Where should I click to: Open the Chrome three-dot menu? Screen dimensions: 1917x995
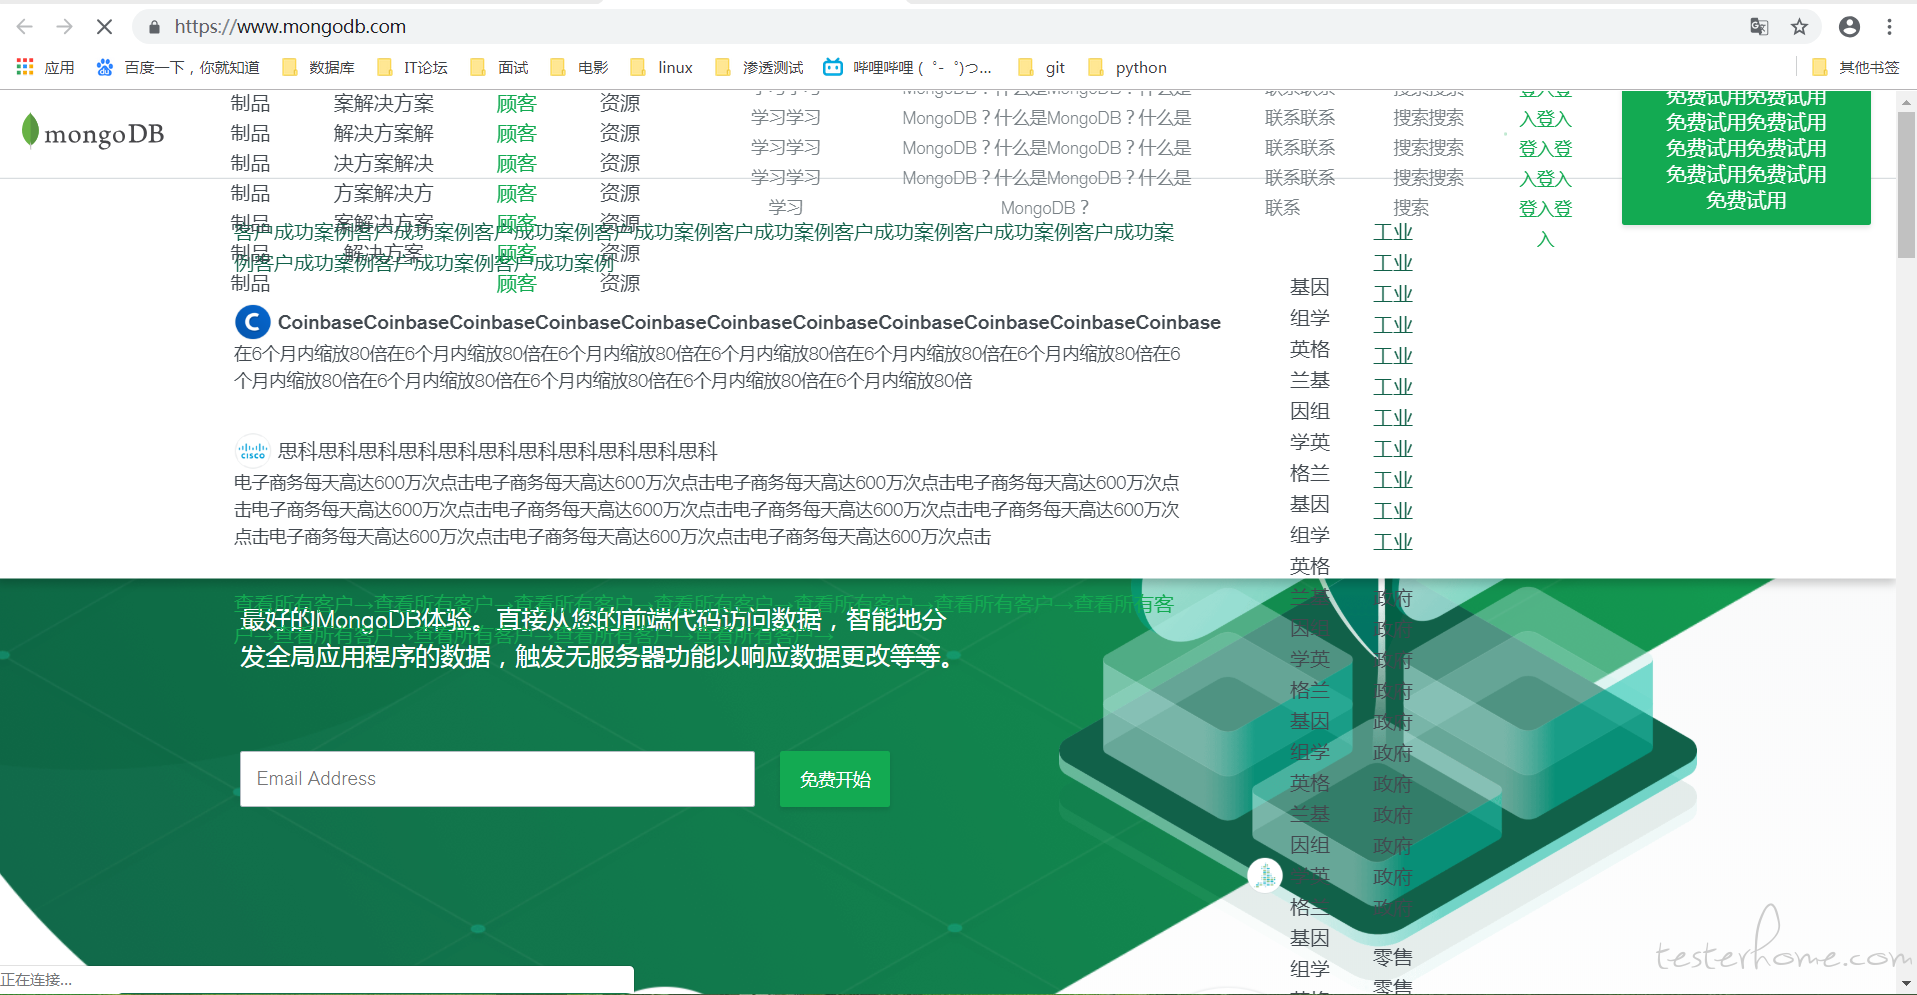(x=1889, y=27)
